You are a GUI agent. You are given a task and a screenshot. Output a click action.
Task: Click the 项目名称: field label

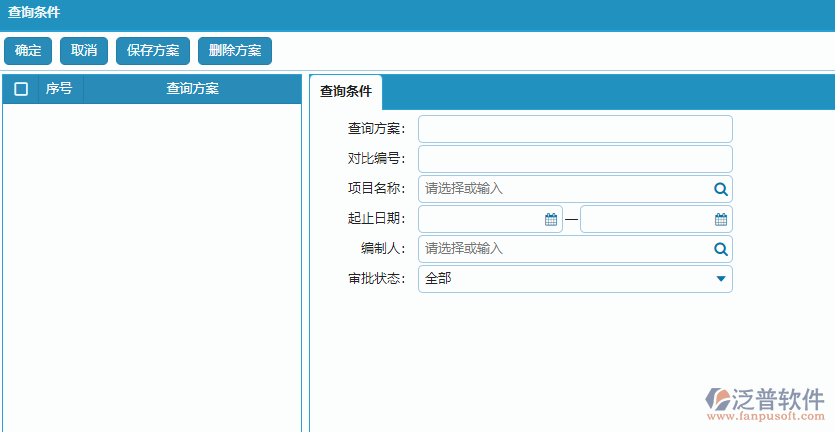click(x=376, y=189)
